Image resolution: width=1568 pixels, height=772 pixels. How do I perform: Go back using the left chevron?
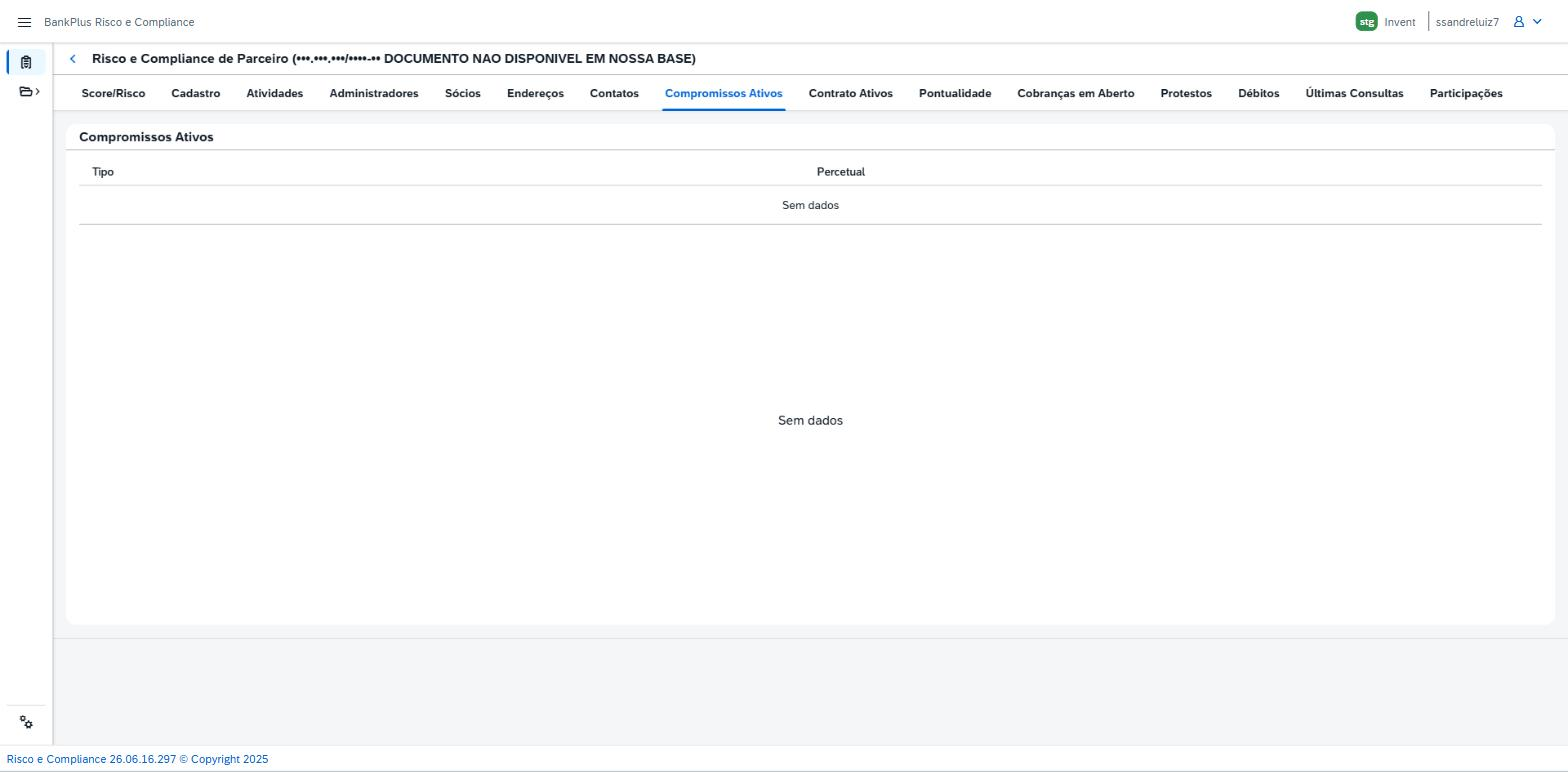[72, 59]
